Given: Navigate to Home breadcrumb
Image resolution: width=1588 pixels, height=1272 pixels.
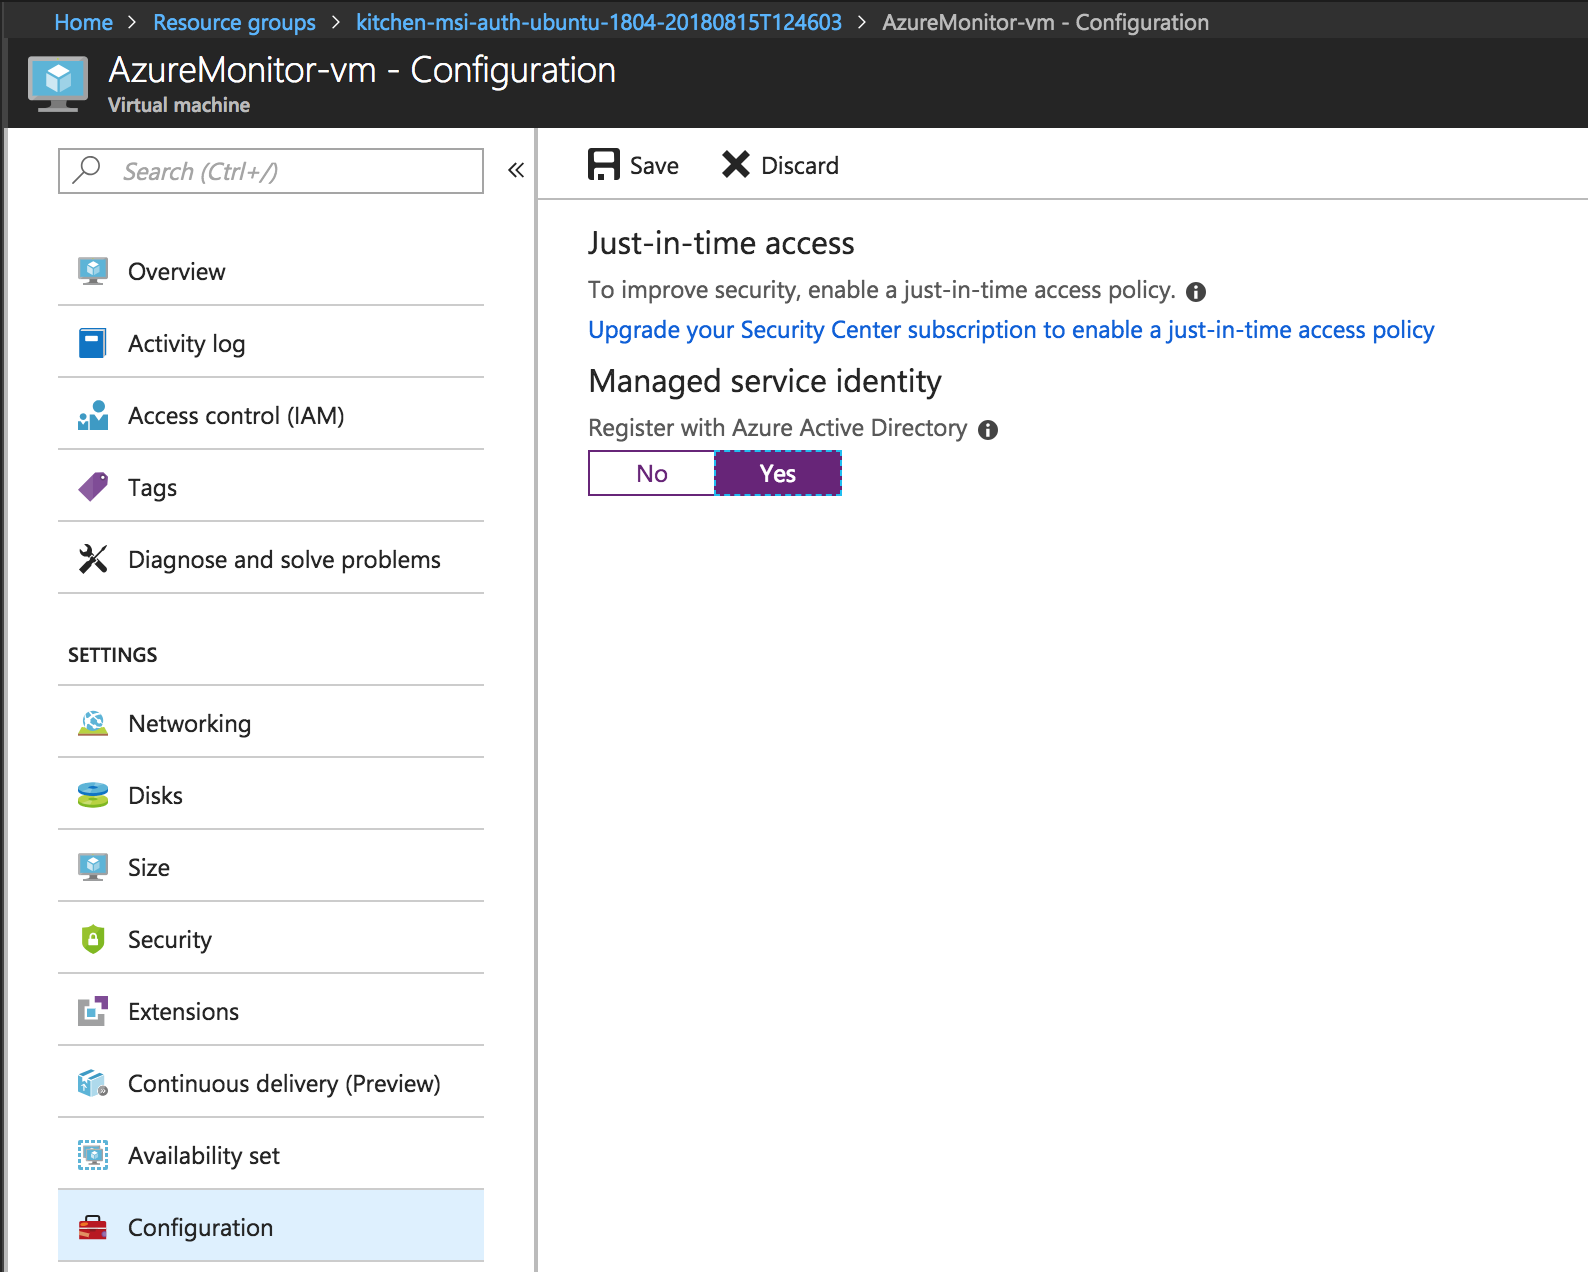Looking at the screenshot, I should click(83, 22).
